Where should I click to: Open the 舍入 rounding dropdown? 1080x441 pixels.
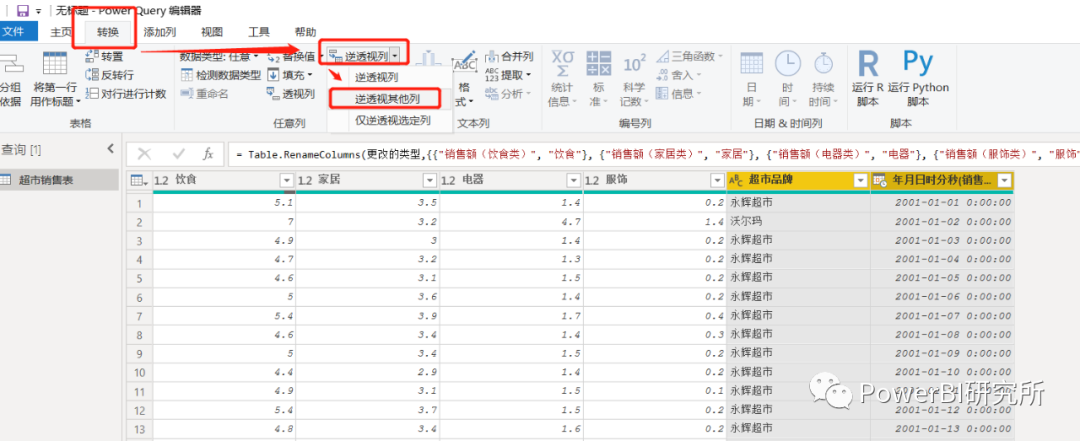point(678,75)
